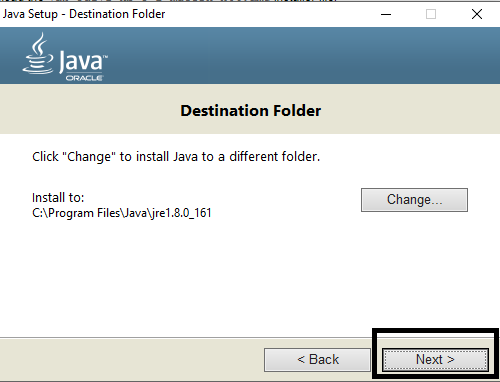Click the bold Destination Folder heading
This screenshot has height=382, width=500.
[x=251, y=111]
